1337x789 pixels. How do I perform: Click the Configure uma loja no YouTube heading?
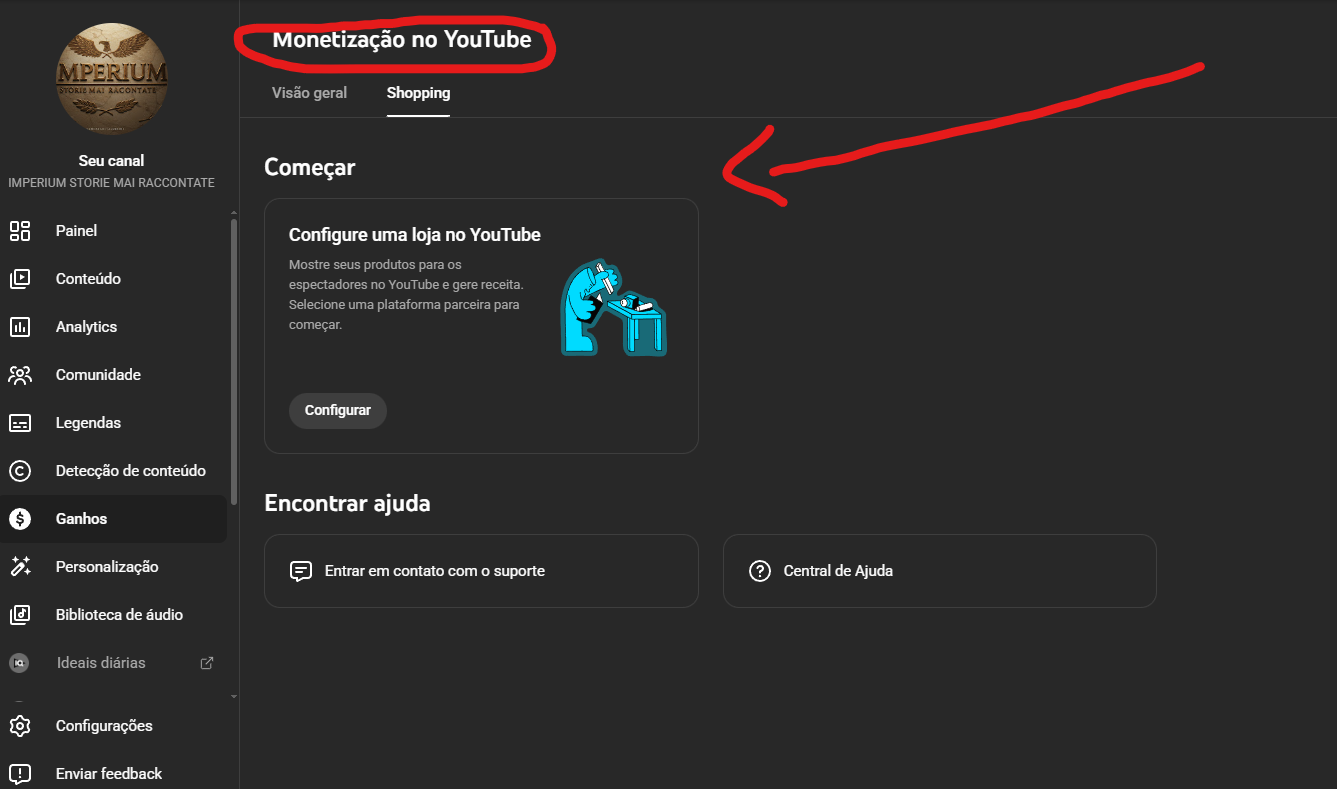(415, 235)
